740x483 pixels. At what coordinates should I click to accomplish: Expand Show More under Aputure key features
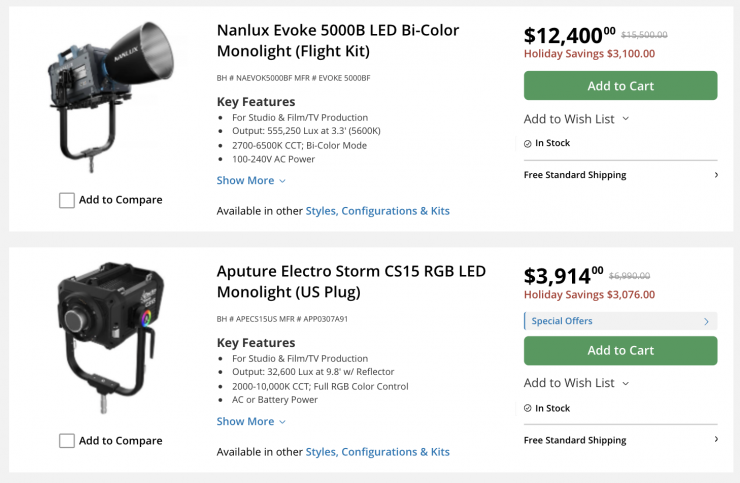[251, 422]
